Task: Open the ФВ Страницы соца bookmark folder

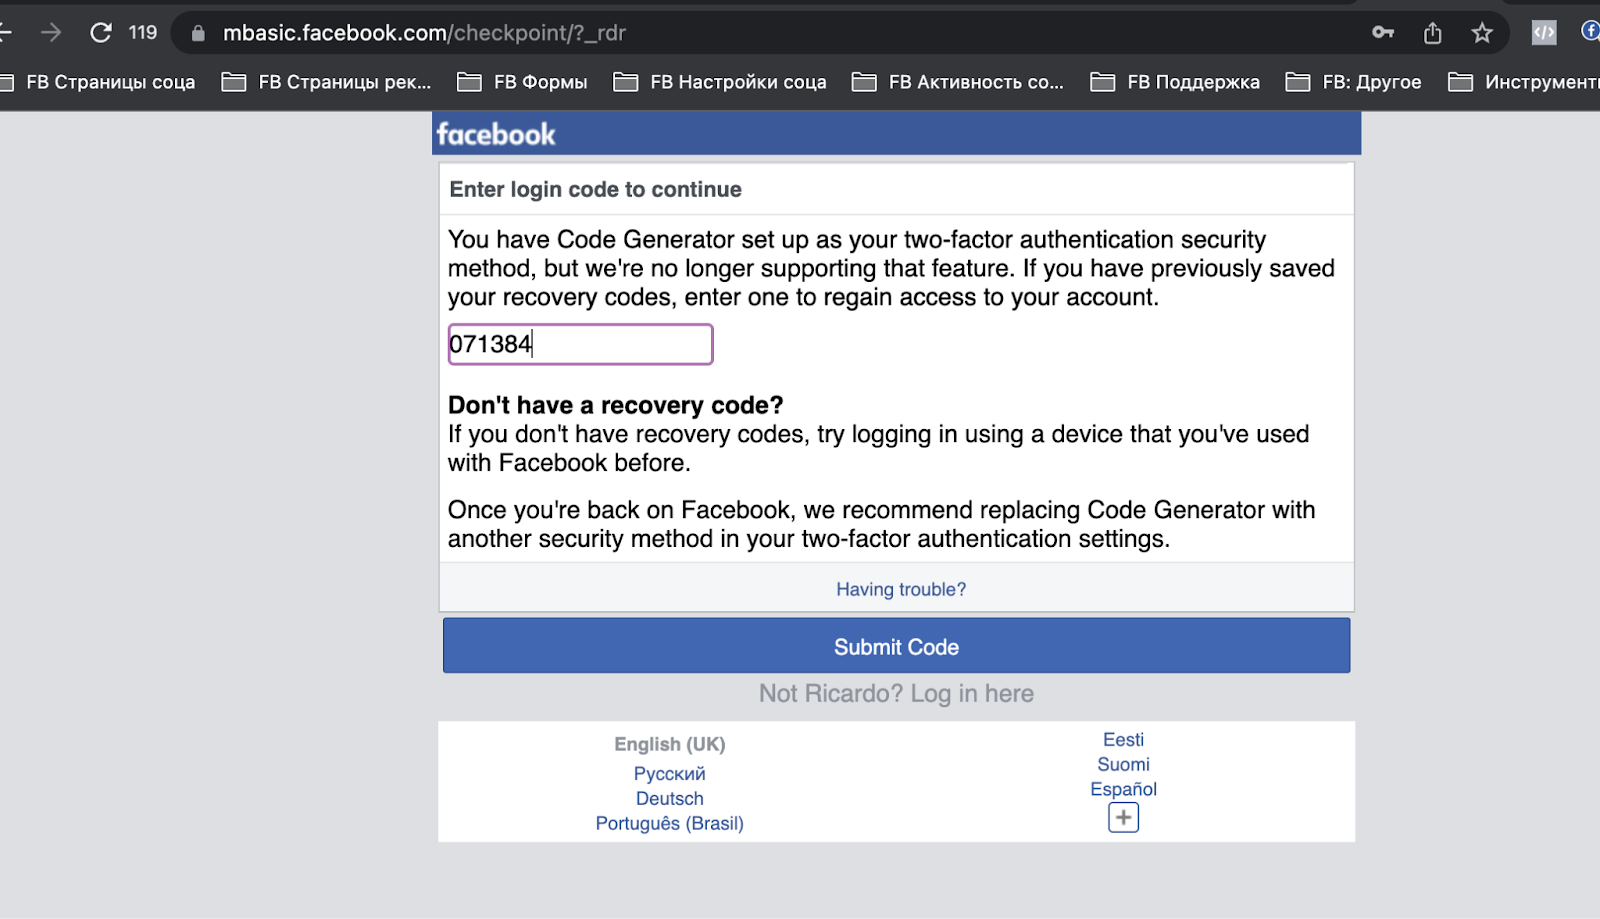Action: point(98,82)
